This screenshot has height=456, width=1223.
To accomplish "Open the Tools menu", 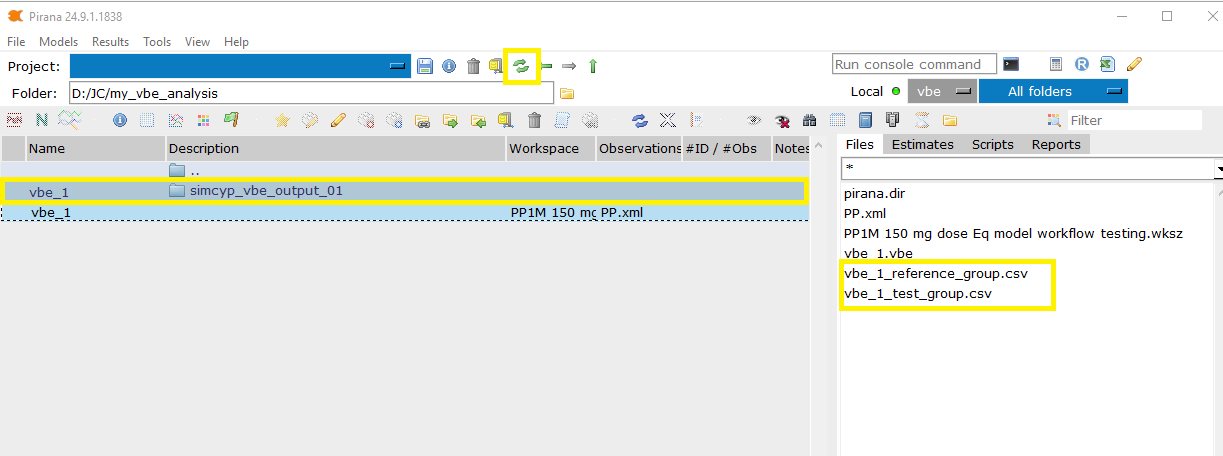I will click(157, 42).
